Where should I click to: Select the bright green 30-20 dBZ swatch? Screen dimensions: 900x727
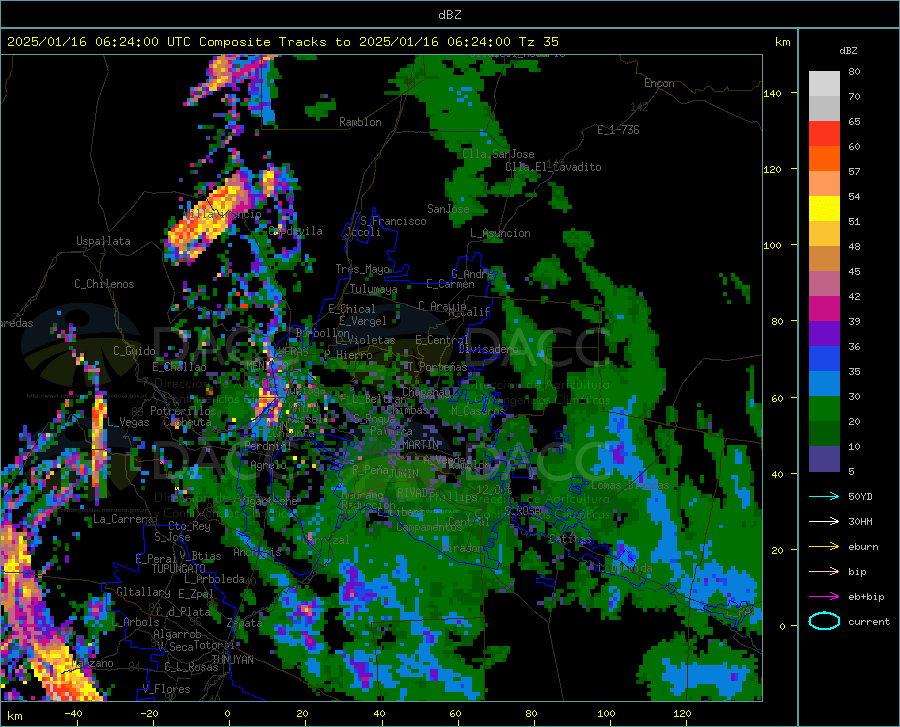click(824, 409)
